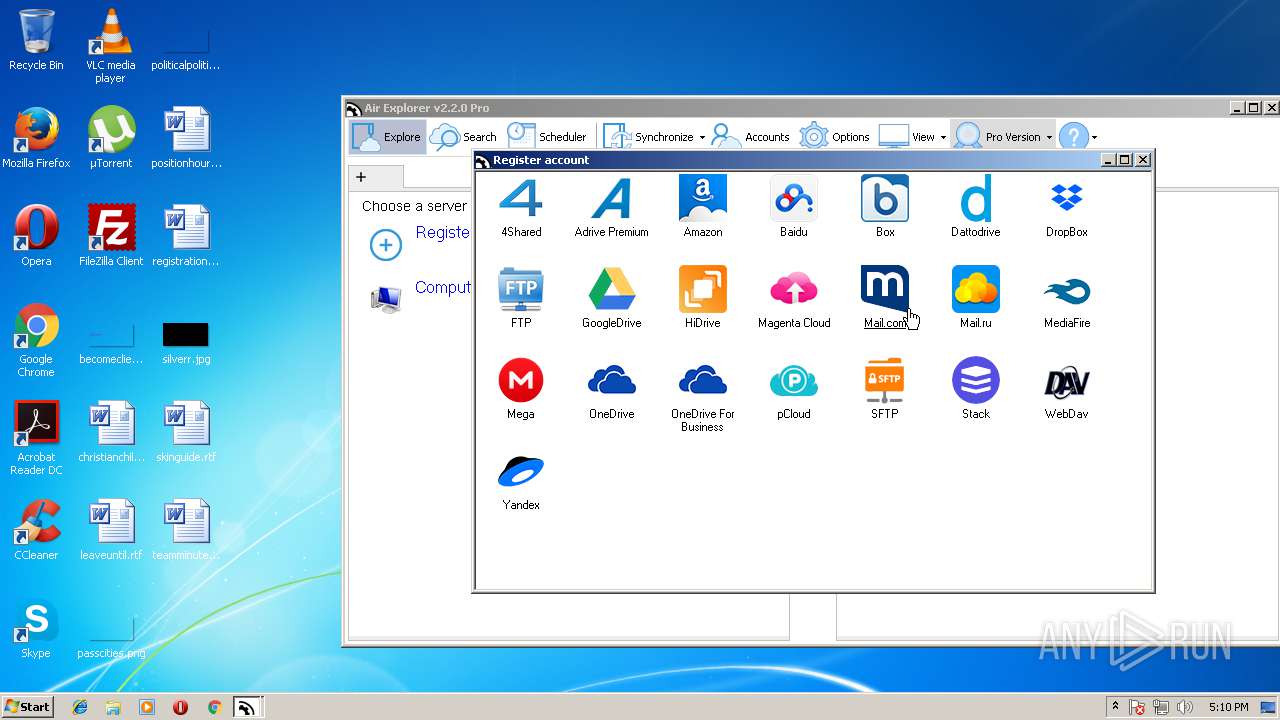Image resolution: width=1280 pixels, height=720 pixels.
Task: Click the View toolbar button
Action: tap(907, 137)
